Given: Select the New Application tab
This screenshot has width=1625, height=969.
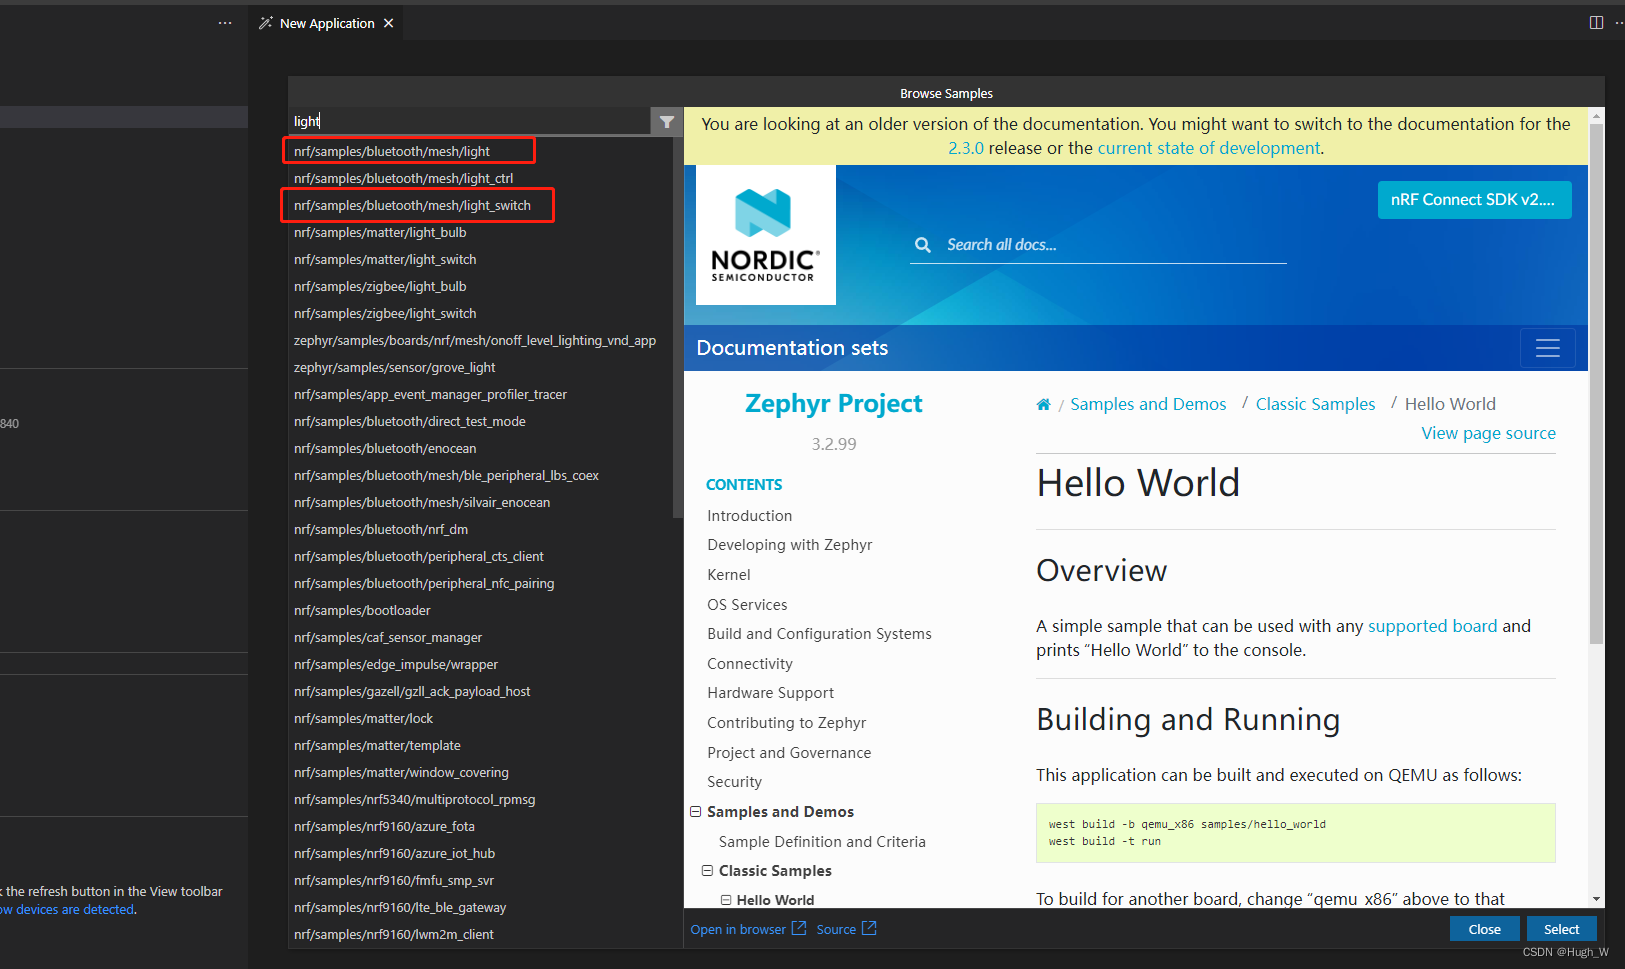Looking at the screenshot, I should click(326, 23).
